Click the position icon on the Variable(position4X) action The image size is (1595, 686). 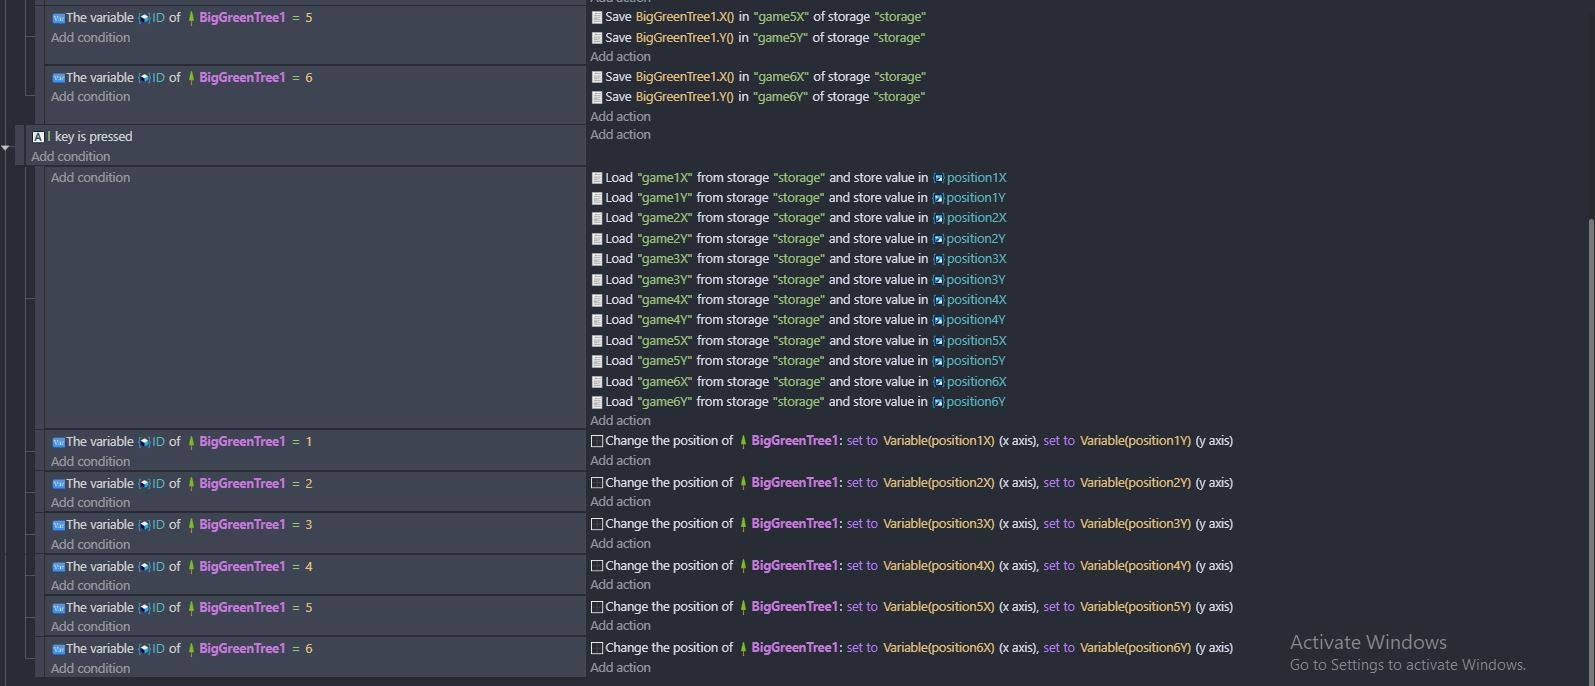[597, 566]
